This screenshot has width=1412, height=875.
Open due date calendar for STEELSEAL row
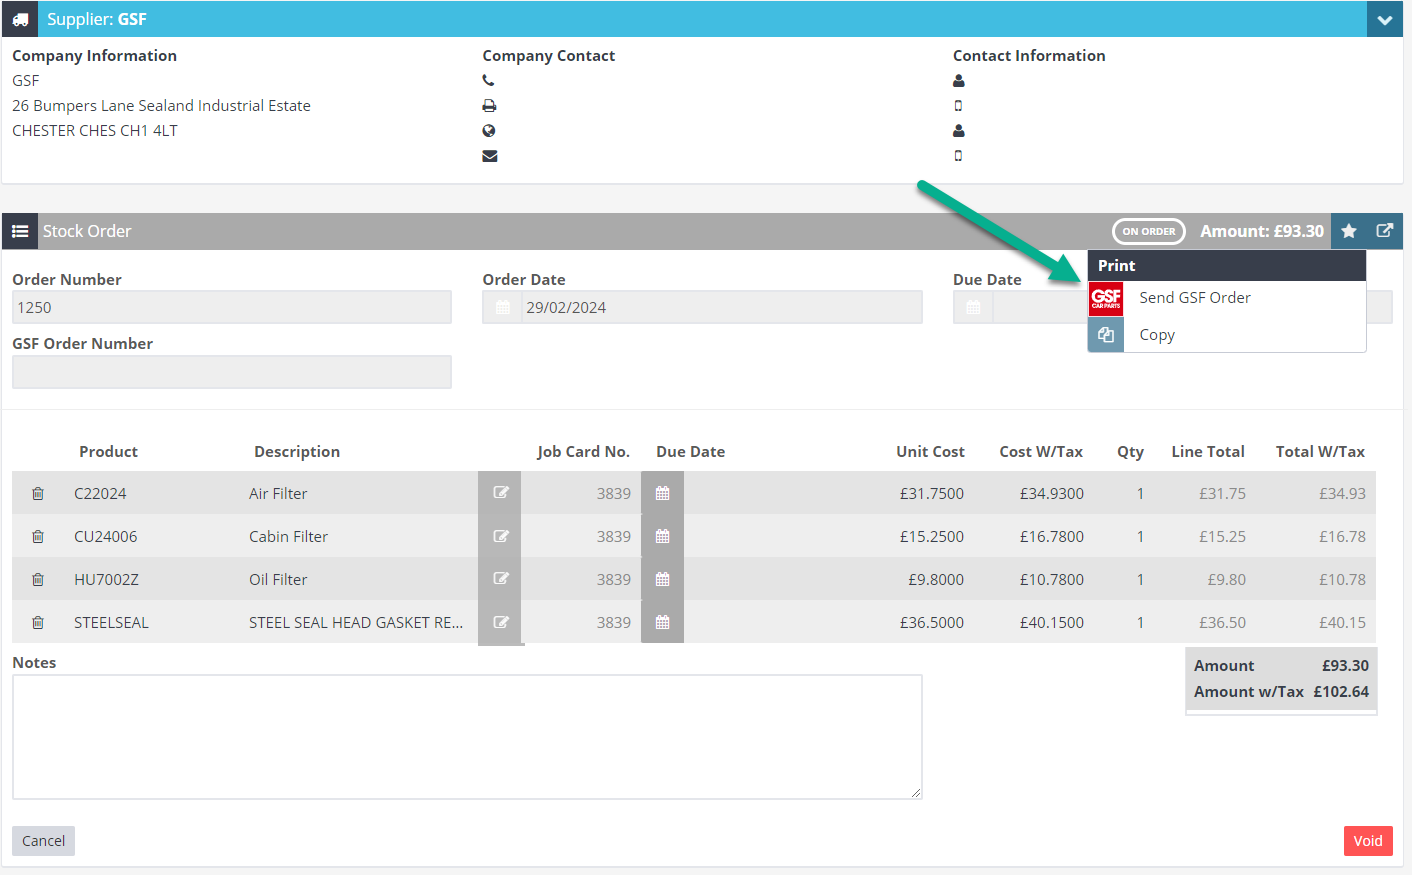tap(662, 622)
